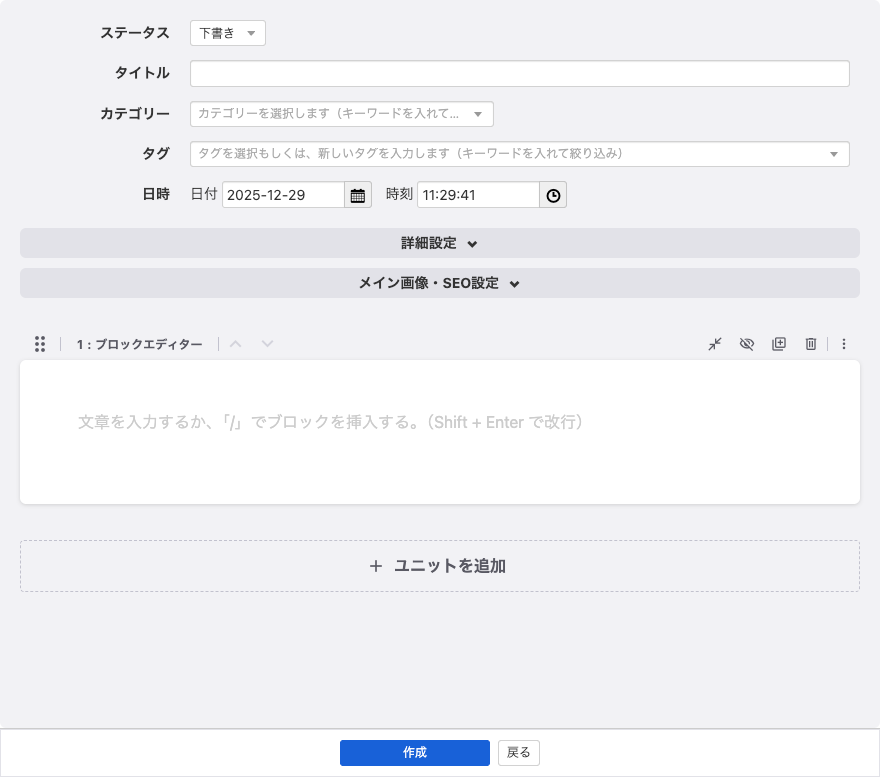Image resolution: width=880 pixels, height=777 pixels.
Task: Focus the タイトル input field
Action: [x=520, y=74]
